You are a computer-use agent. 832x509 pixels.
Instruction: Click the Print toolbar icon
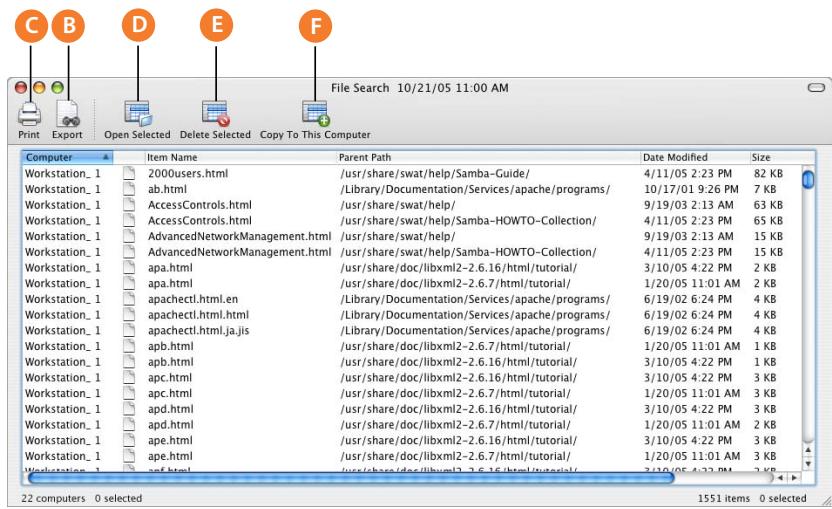coord(29,114)
